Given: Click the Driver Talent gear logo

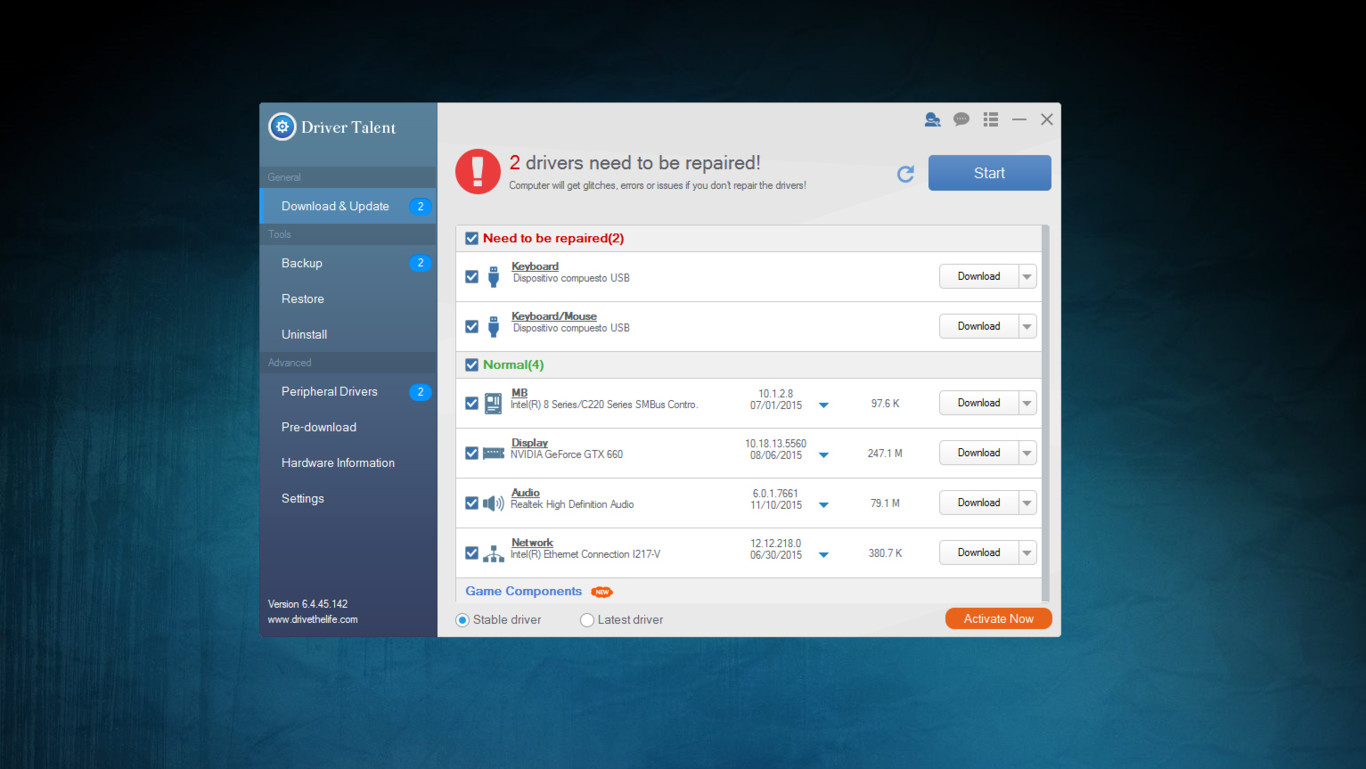Looking at the screenshot, I should [282, 127].
